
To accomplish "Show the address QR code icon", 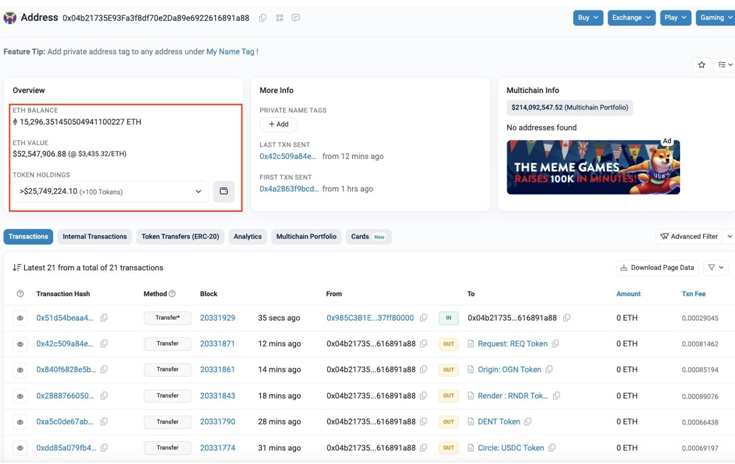I will tap(279, 18).
